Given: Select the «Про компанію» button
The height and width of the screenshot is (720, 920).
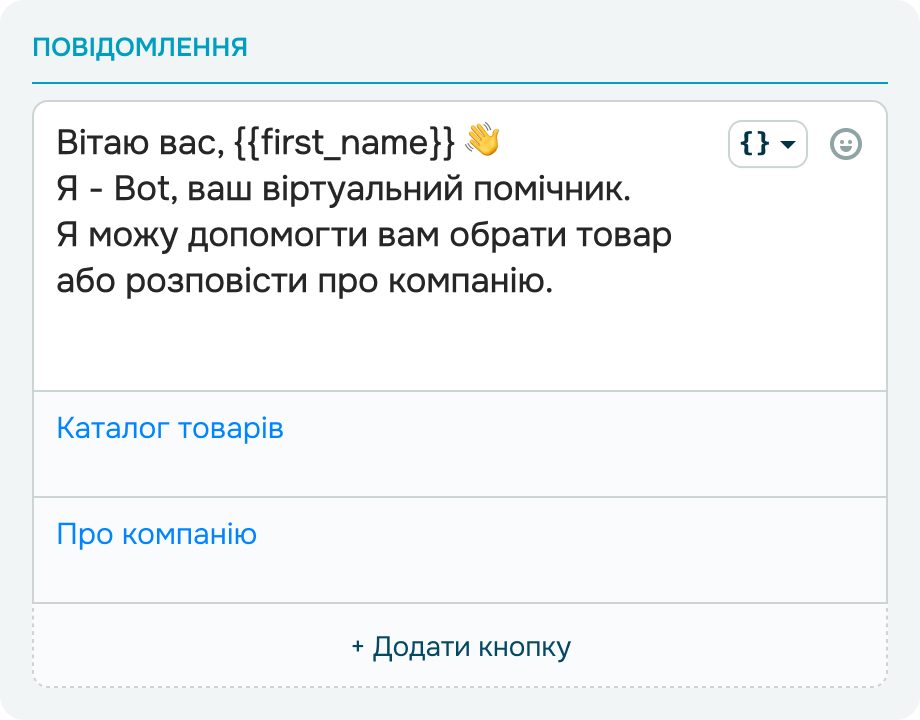Looking at the screenshot, I should (x=157, y=534).
